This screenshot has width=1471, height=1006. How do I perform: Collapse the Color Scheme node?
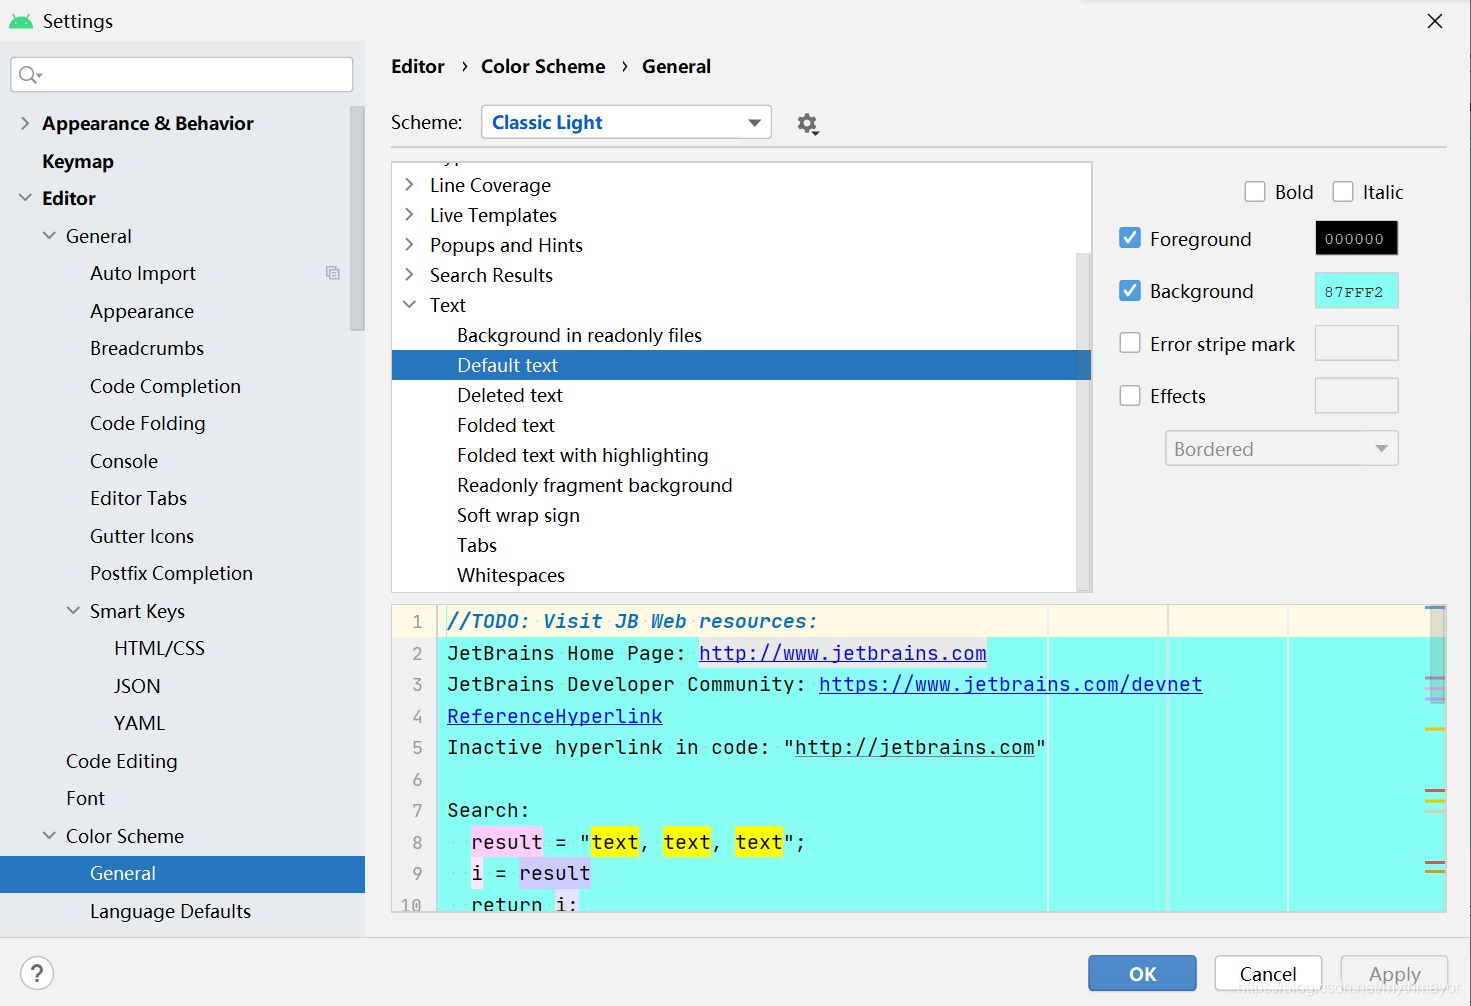coord(49,836)
